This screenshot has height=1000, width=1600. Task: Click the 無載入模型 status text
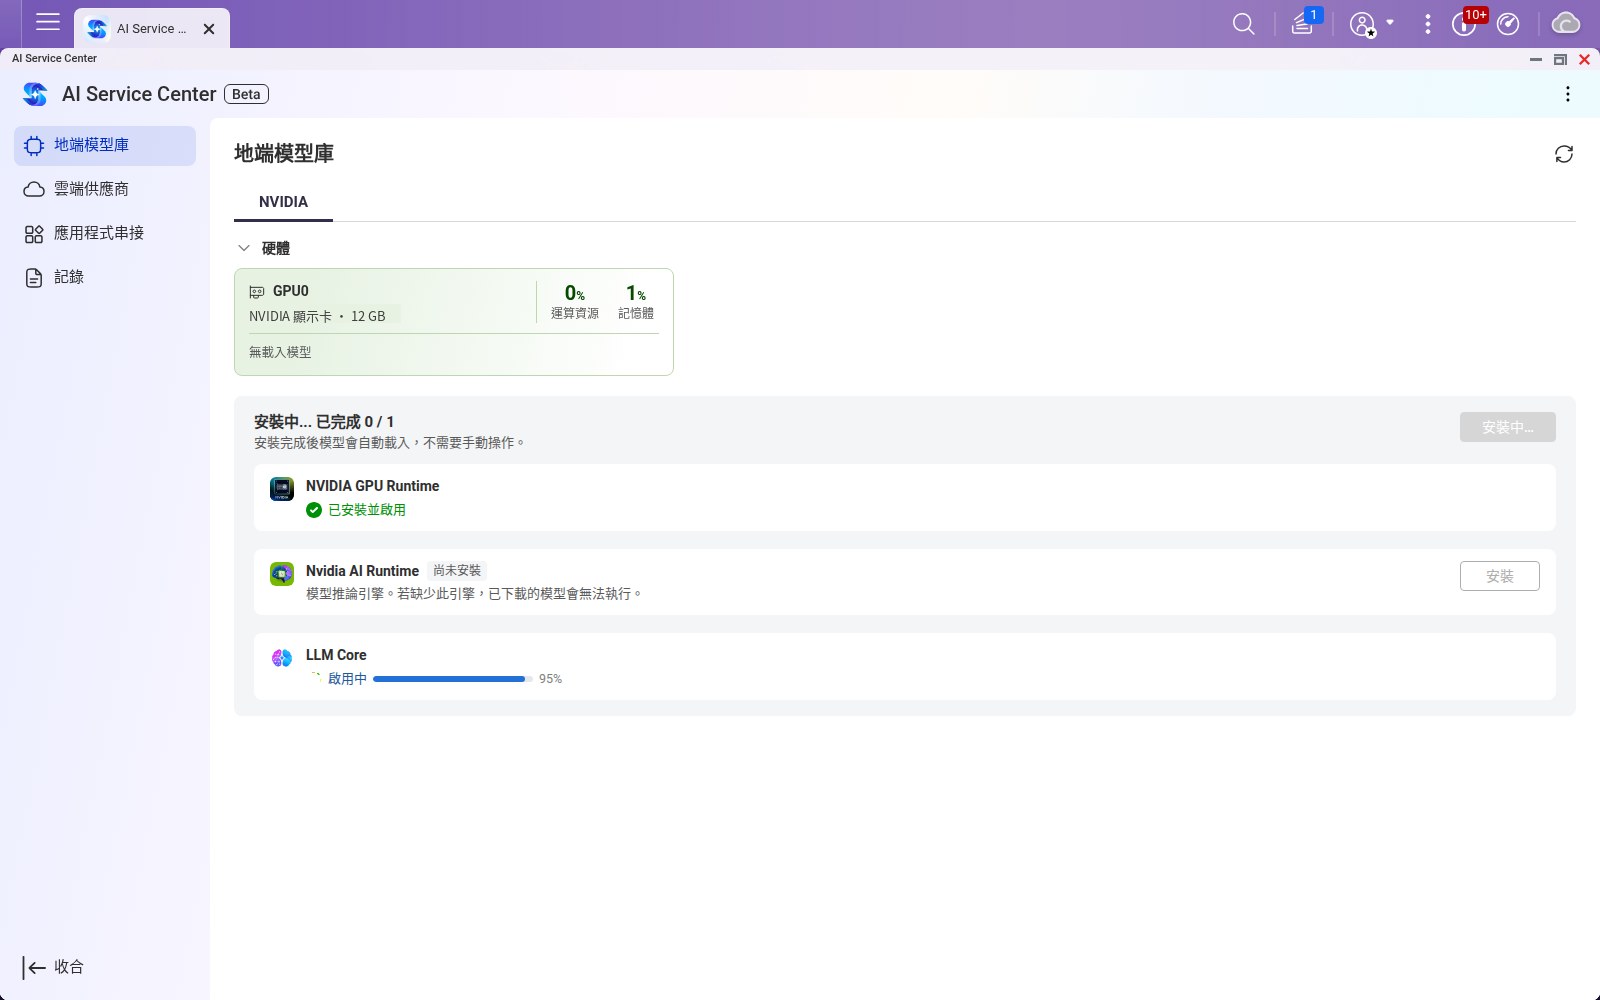tap(280, 352)
